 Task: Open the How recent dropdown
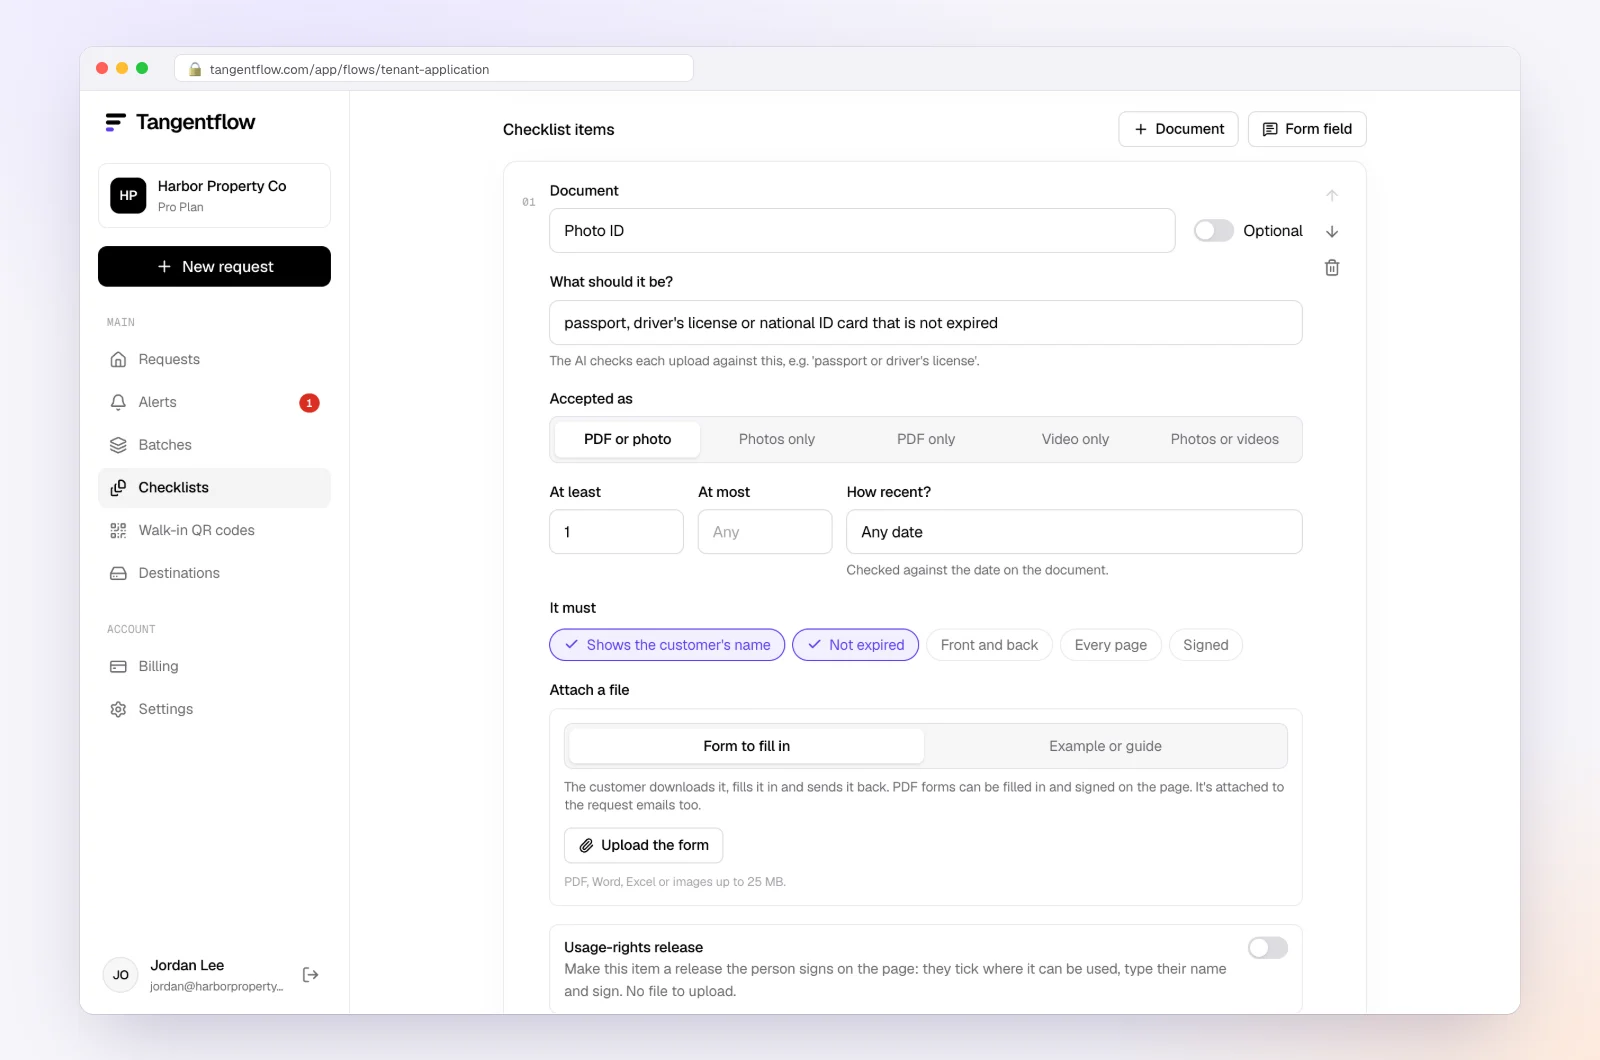[x=1074, y=532]
